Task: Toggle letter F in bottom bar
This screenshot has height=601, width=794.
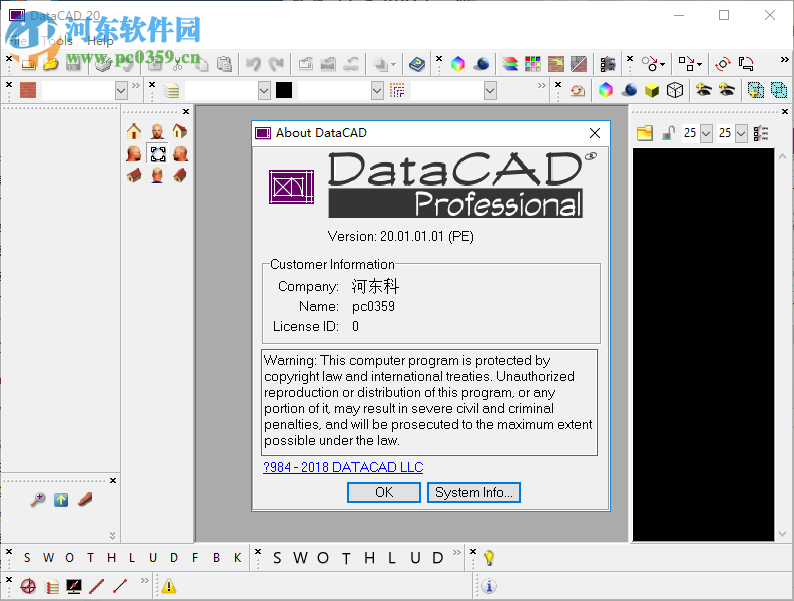Action: click(195, 557)
